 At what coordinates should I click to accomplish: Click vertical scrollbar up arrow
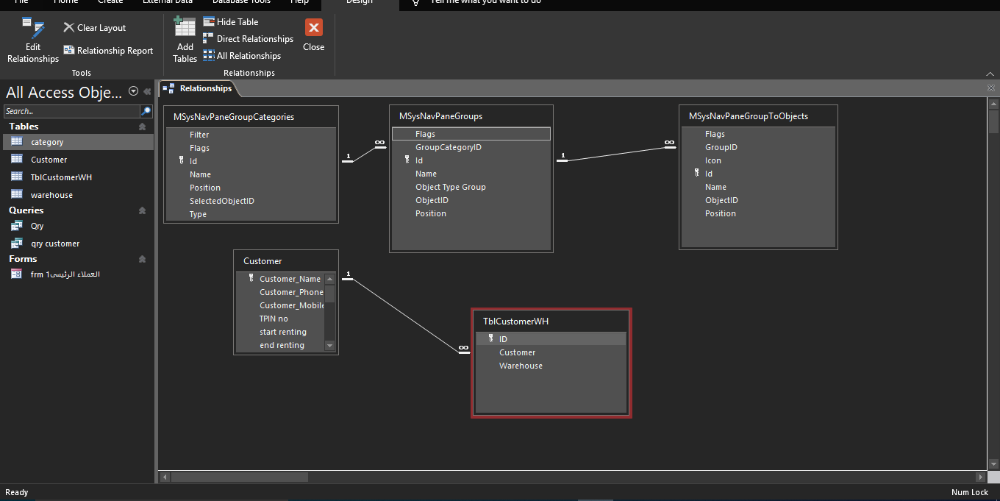[x=994, y=103]
